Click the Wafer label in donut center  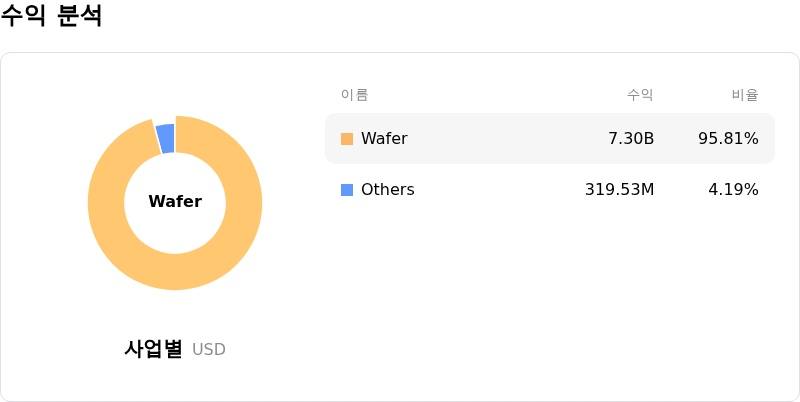click(x=175, y=202)
